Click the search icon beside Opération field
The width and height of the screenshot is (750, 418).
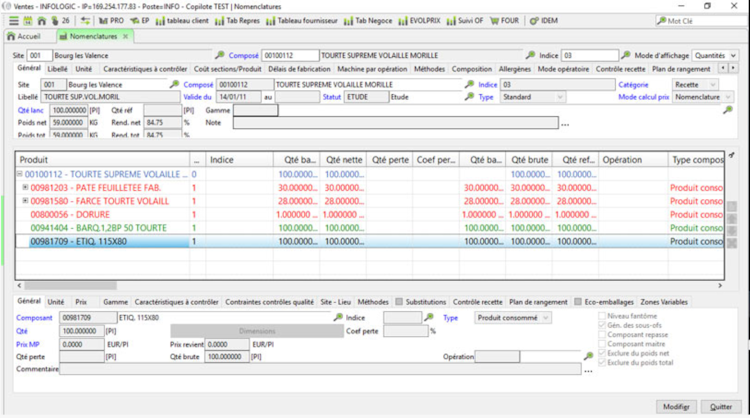588,356
